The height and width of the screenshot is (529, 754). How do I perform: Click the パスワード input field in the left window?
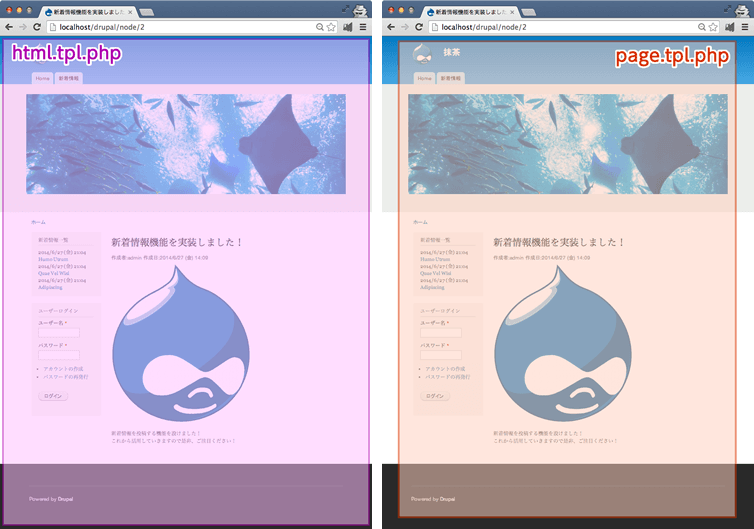59,355
